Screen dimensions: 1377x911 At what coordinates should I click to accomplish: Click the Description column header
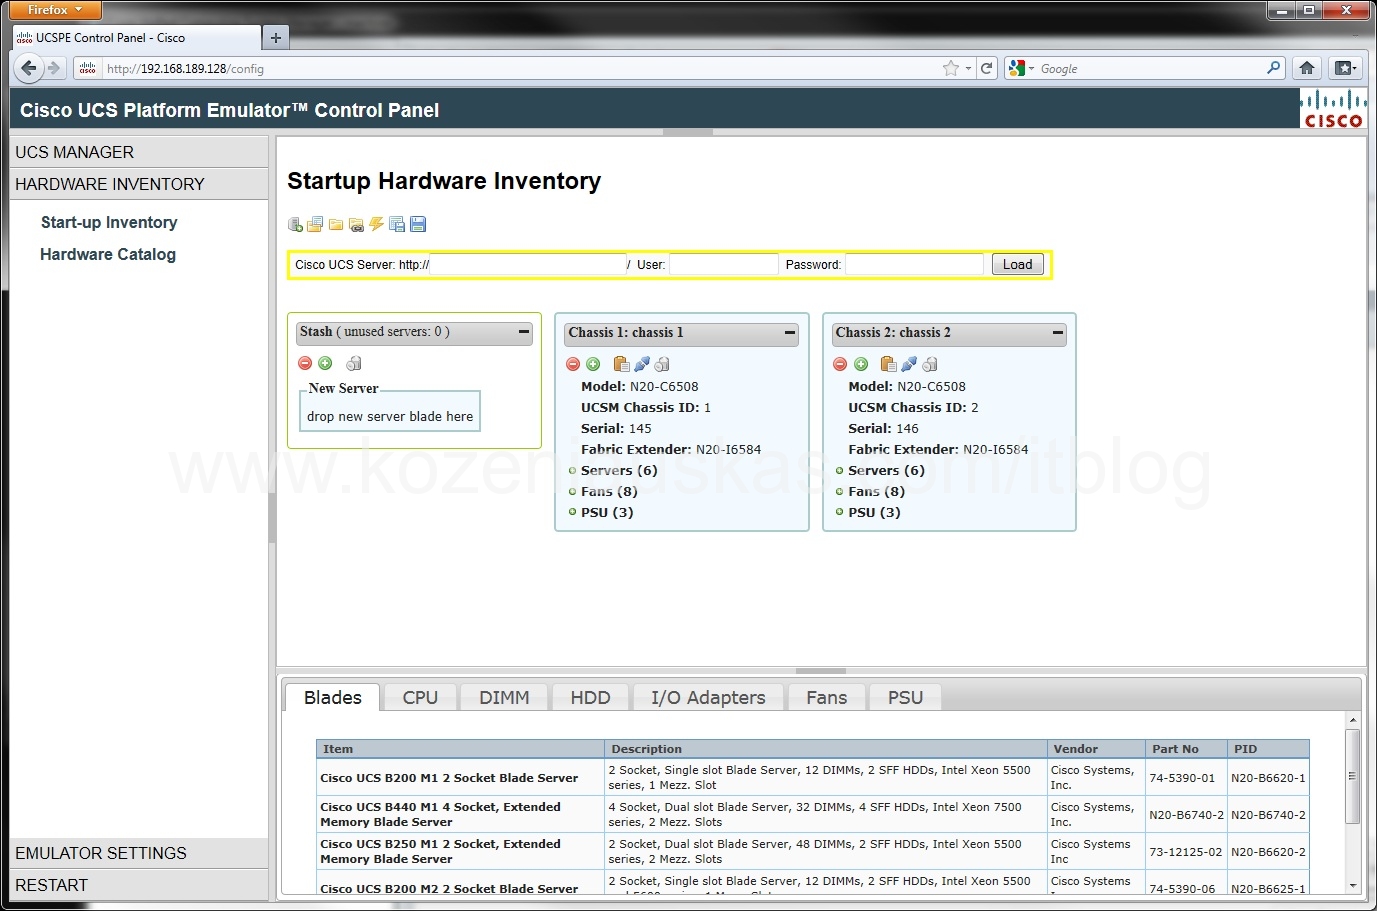826,749
